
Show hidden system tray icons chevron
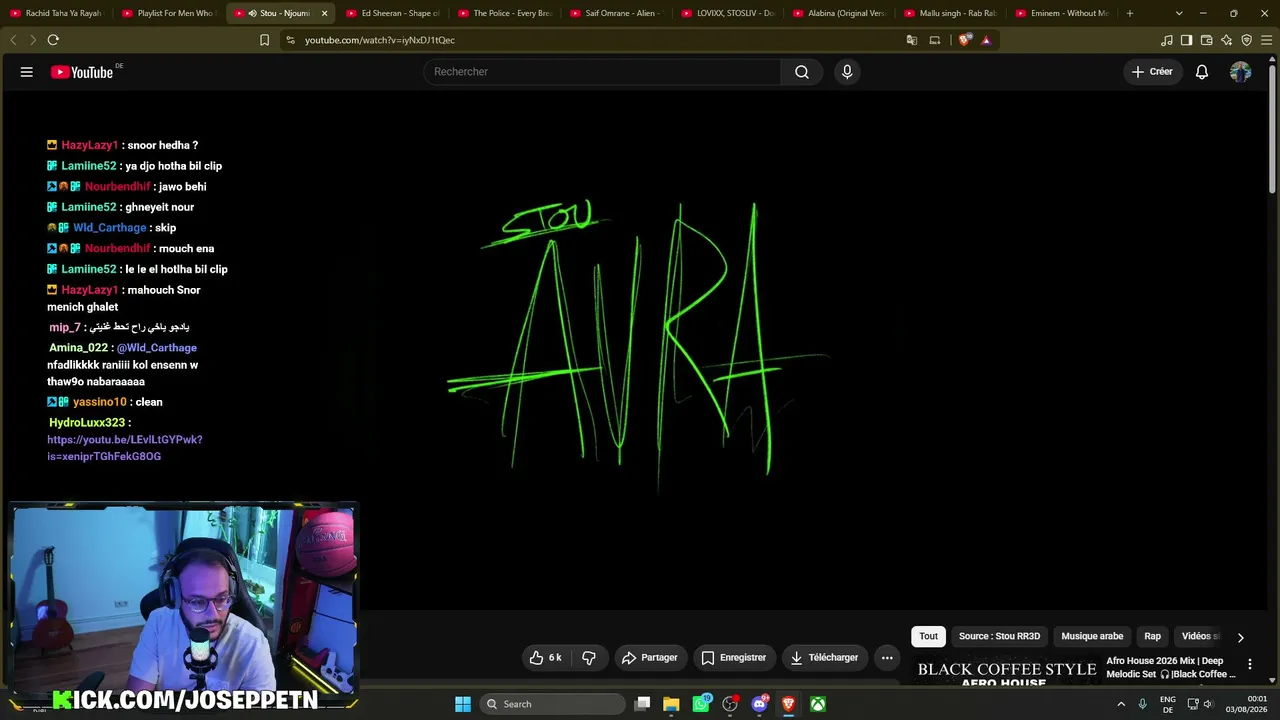(1120, 704)
